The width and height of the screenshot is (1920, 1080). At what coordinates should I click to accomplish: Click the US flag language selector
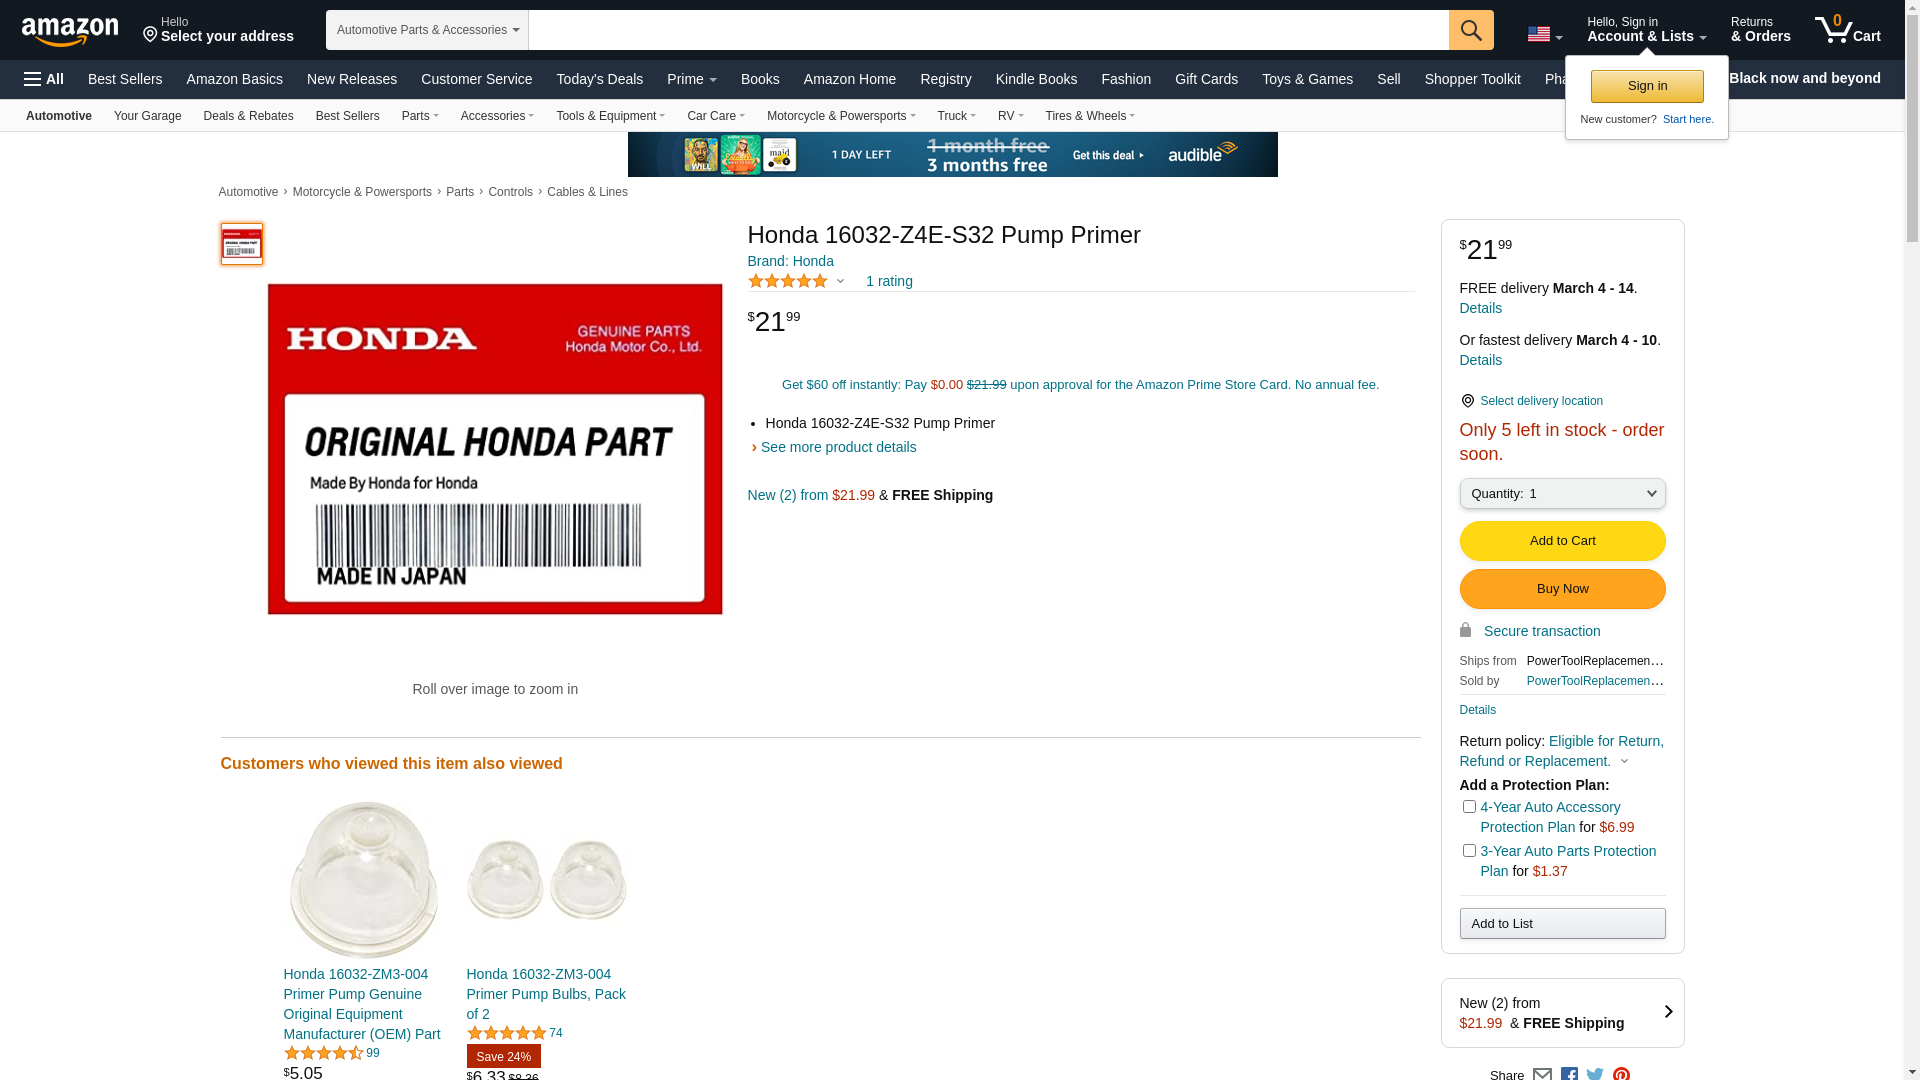coord(1545,34)
